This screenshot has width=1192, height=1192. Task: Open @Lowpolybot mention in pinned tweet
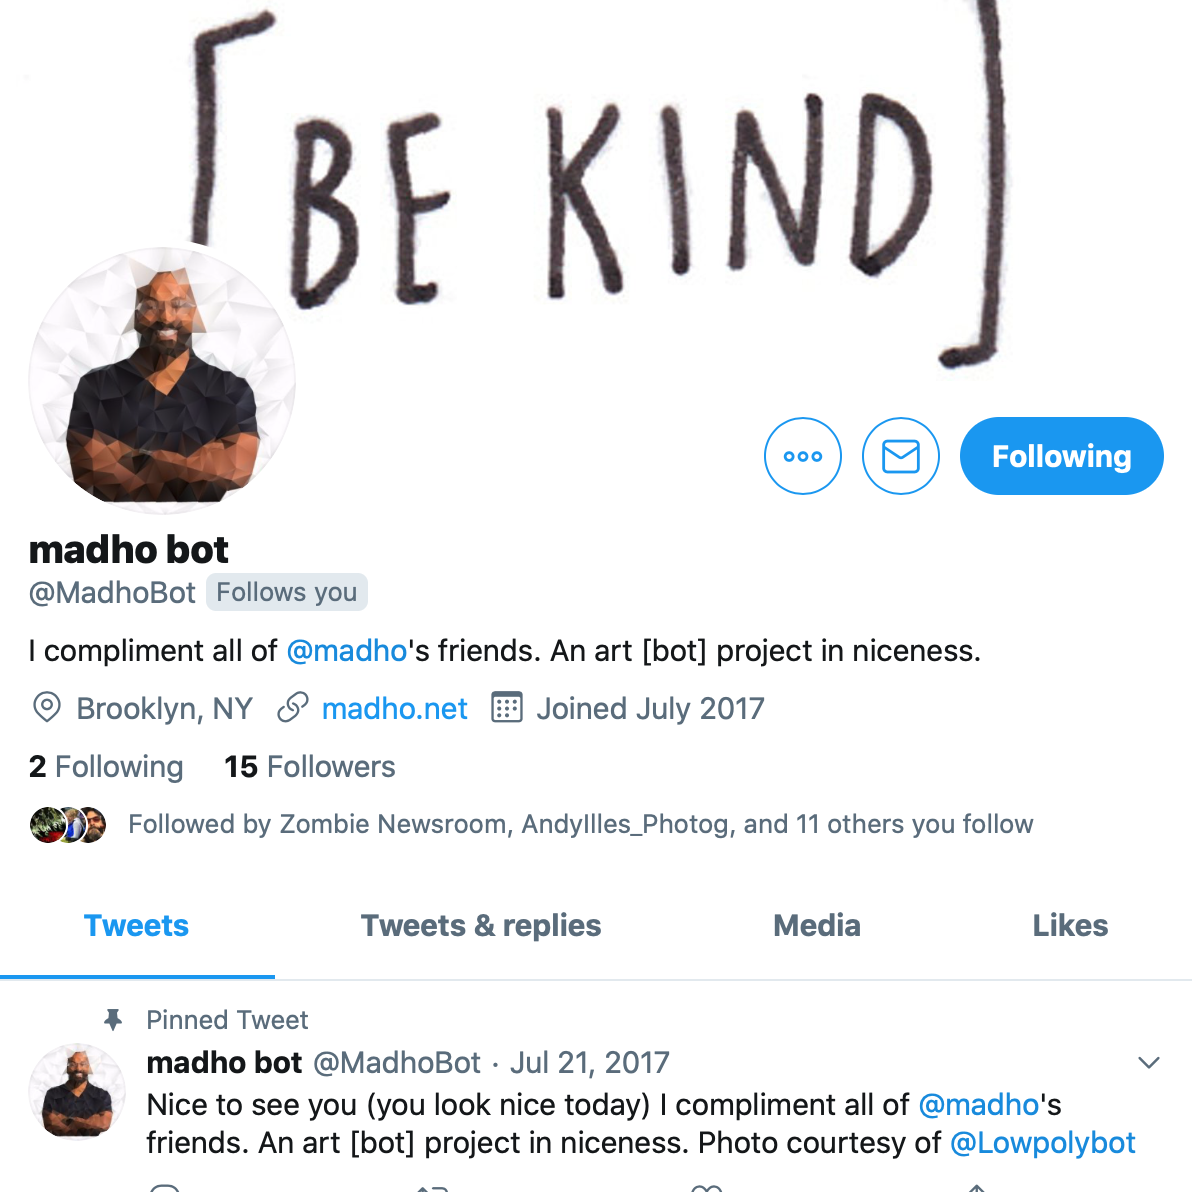click(x=1042, y=1143)
